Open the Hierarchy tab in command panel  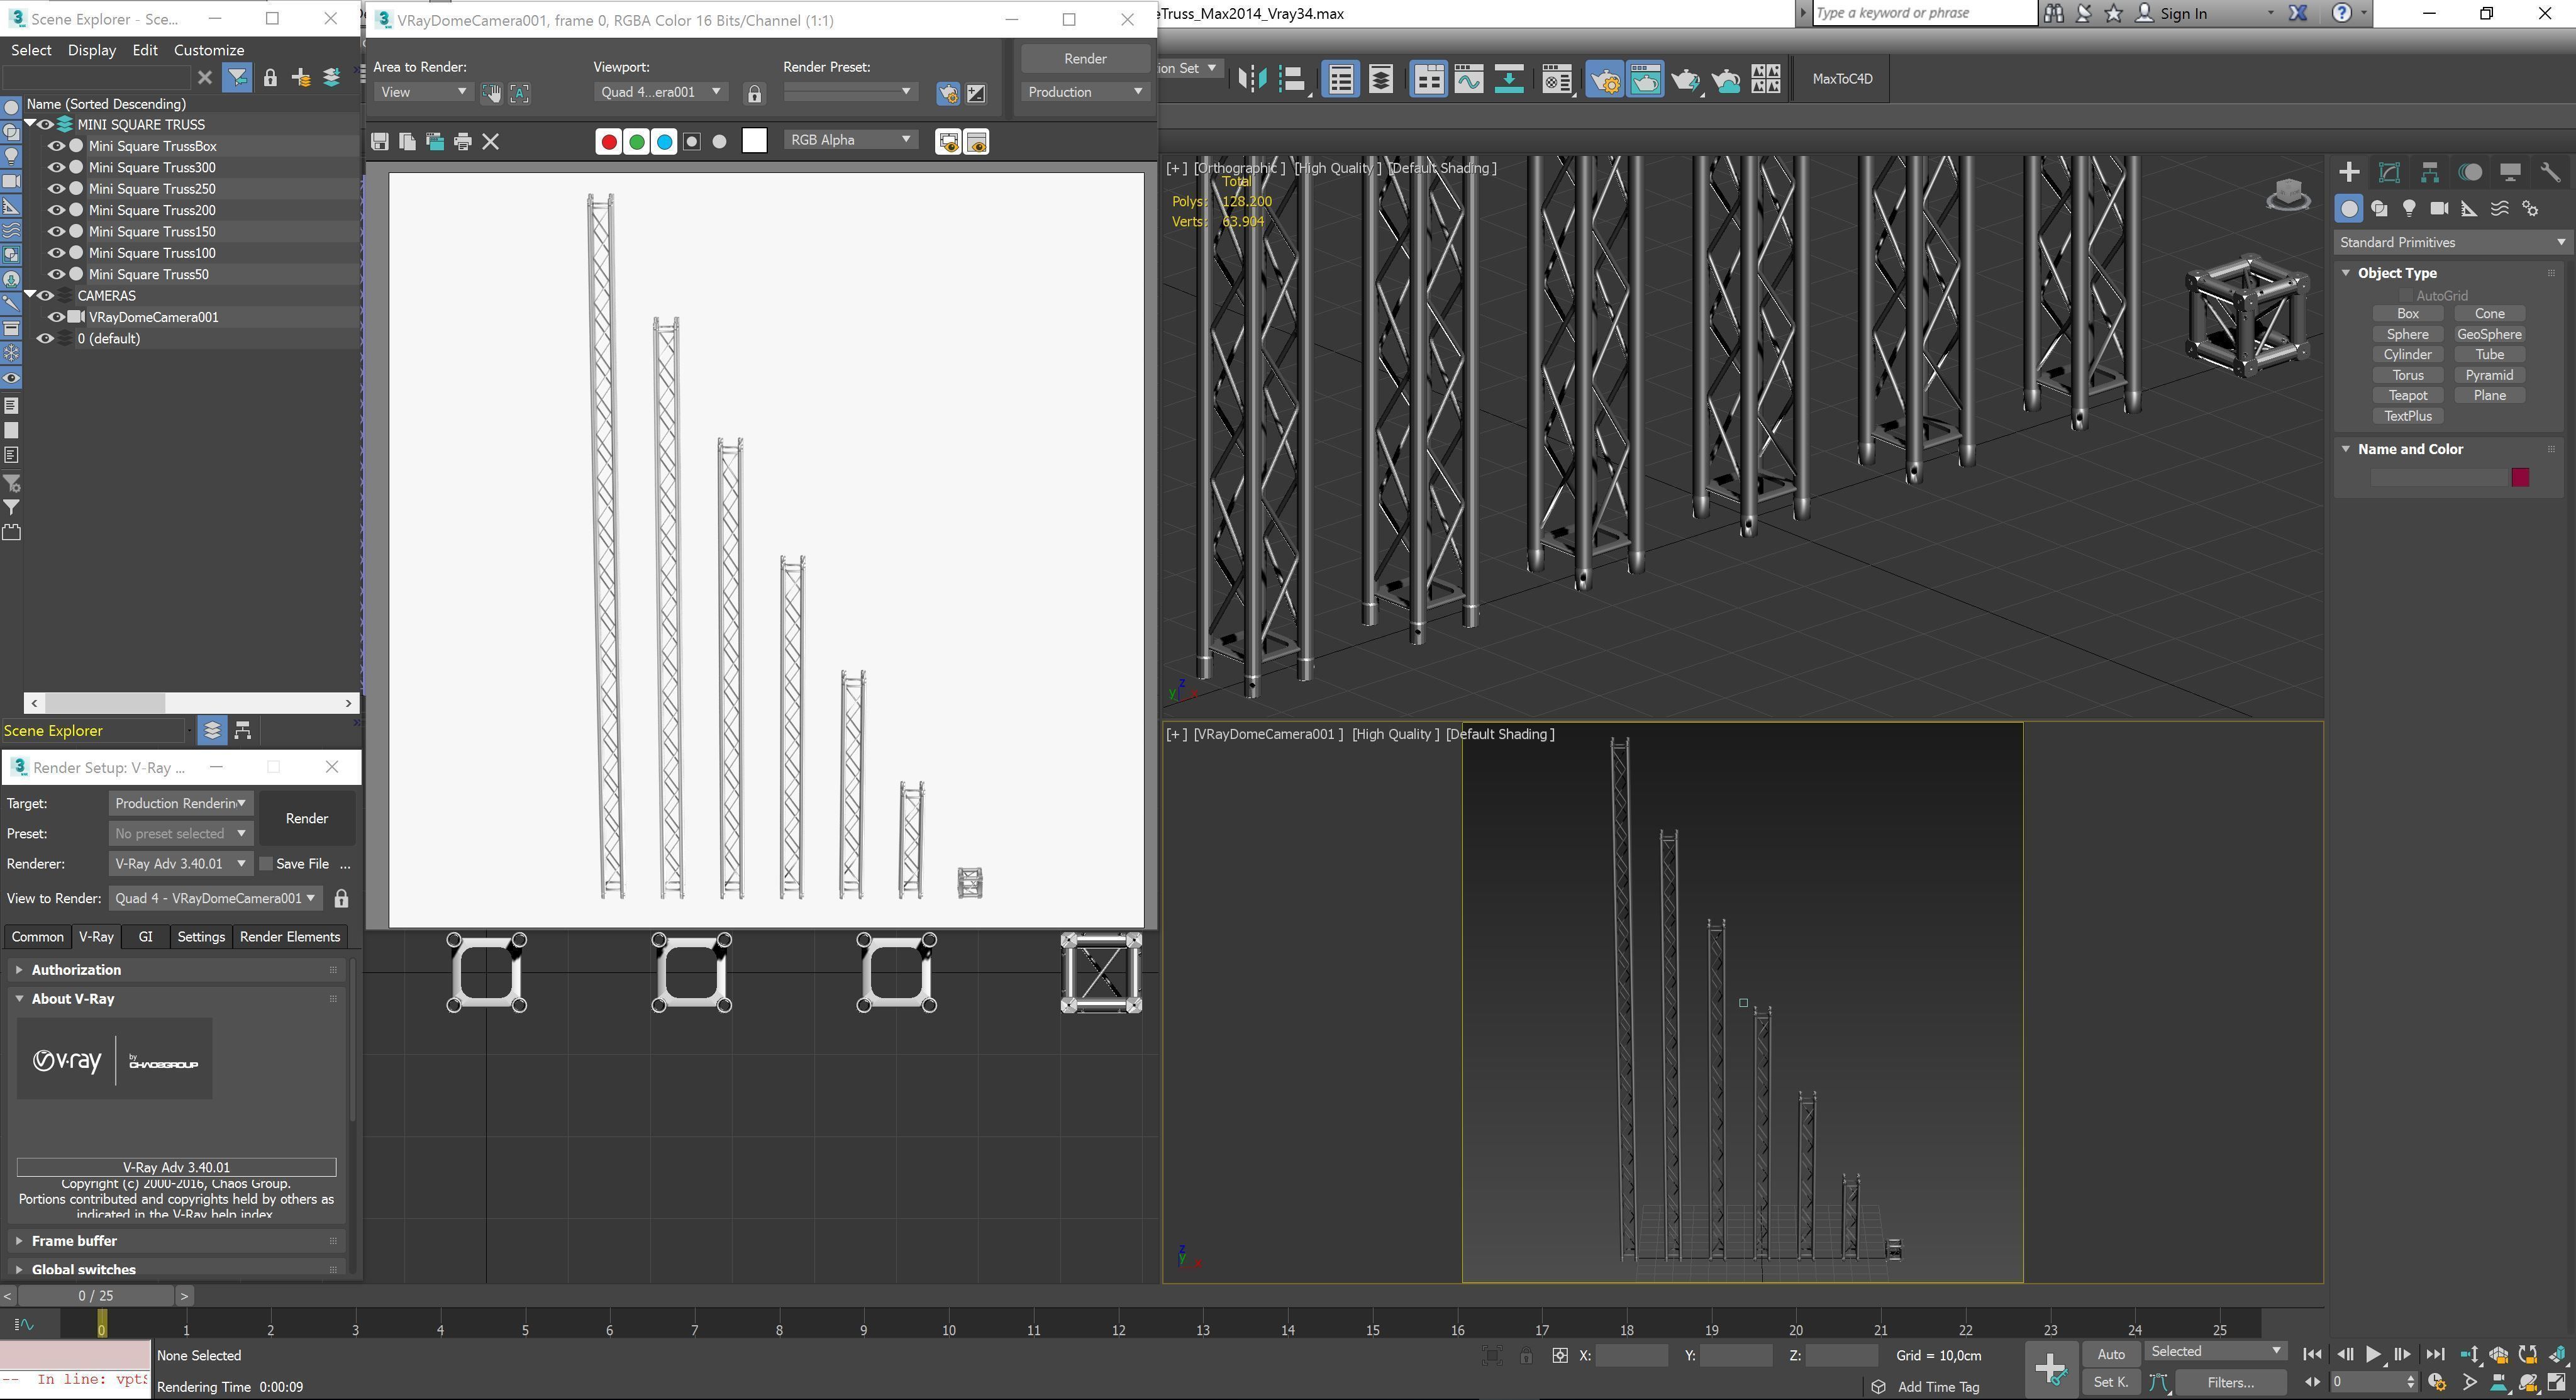point(2429,172)
